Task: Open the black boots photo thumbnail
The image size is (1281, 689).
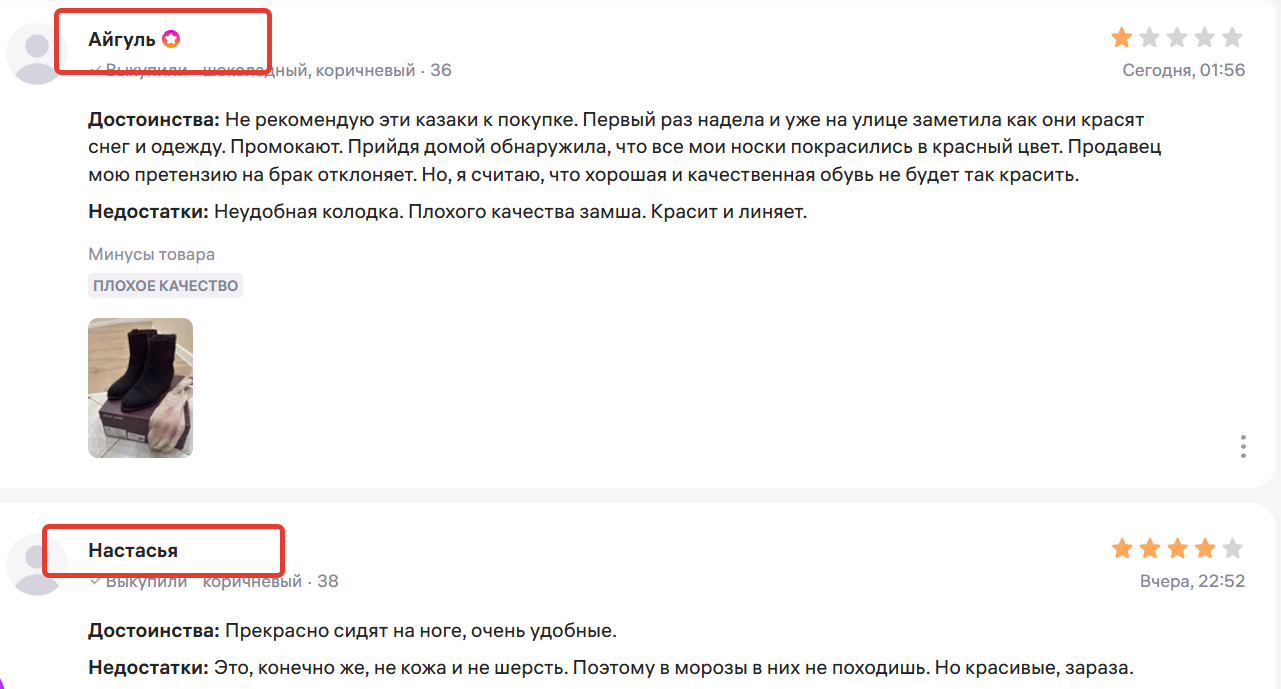Action: pyautogui.click(x=140, y=387)
